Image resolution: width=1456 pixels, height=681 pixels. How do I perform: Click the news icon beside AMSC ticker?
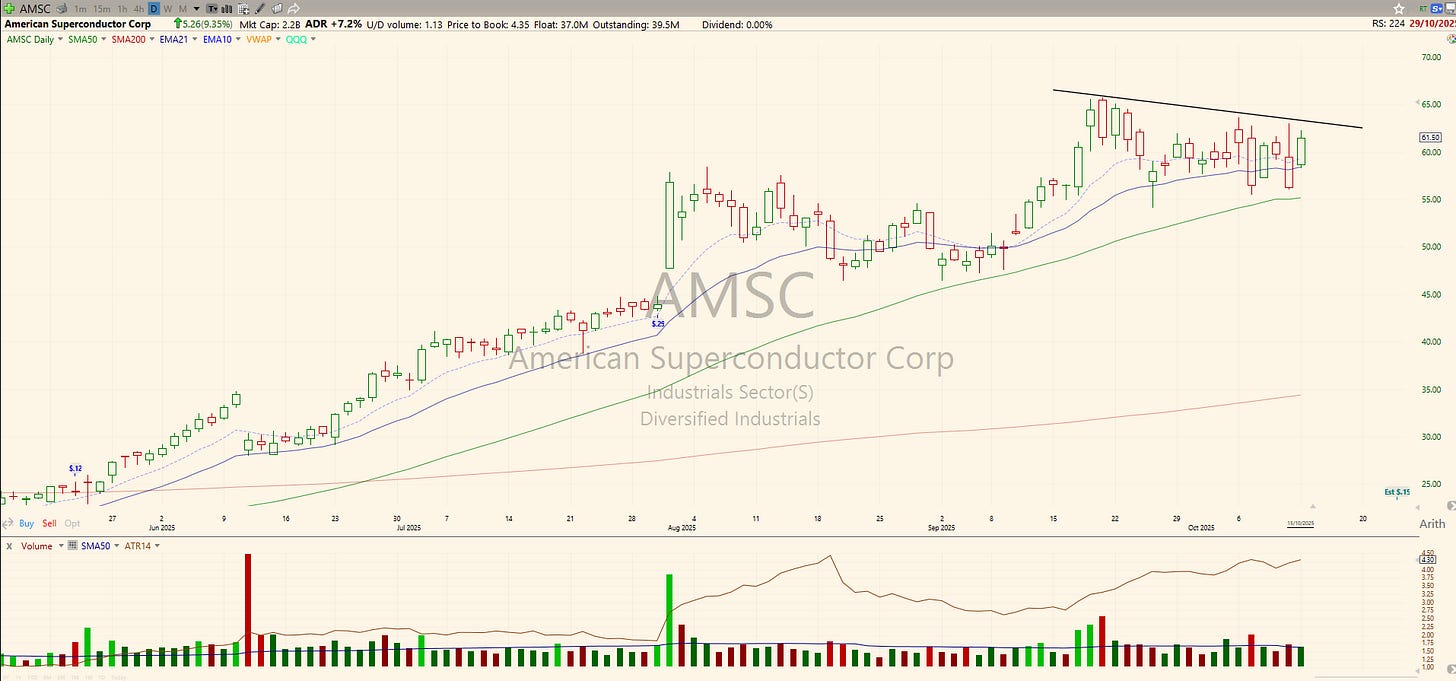[x=62, y=9]
